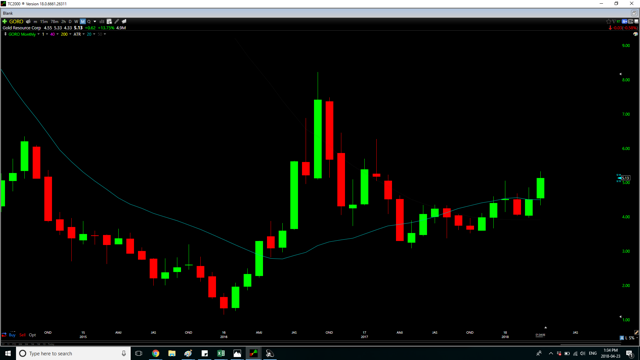This screenshot has width=640, height=360.
Task: Open the trade ticket icon beside Buy
Action: [x=4, y=335]
